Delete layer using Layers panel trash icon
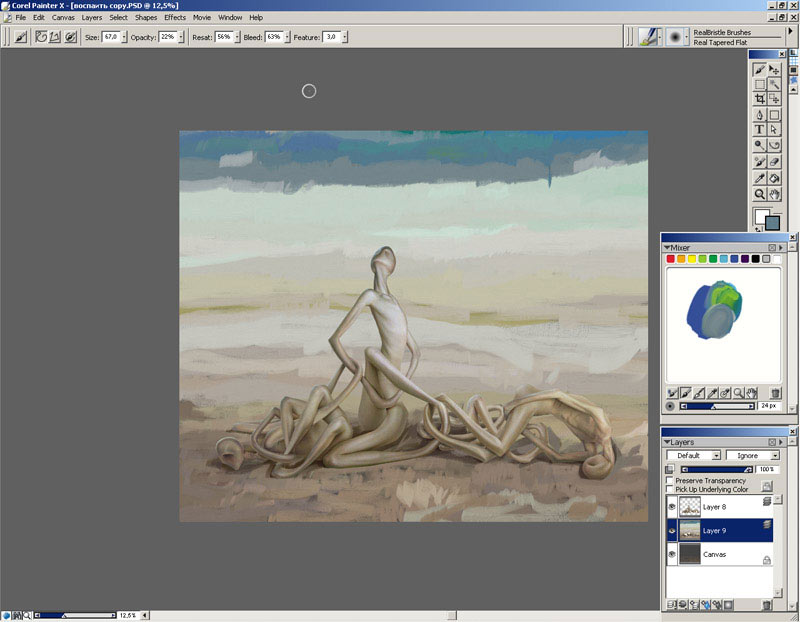This screenshot has height=622, width=800. click(x=767, y=605)
